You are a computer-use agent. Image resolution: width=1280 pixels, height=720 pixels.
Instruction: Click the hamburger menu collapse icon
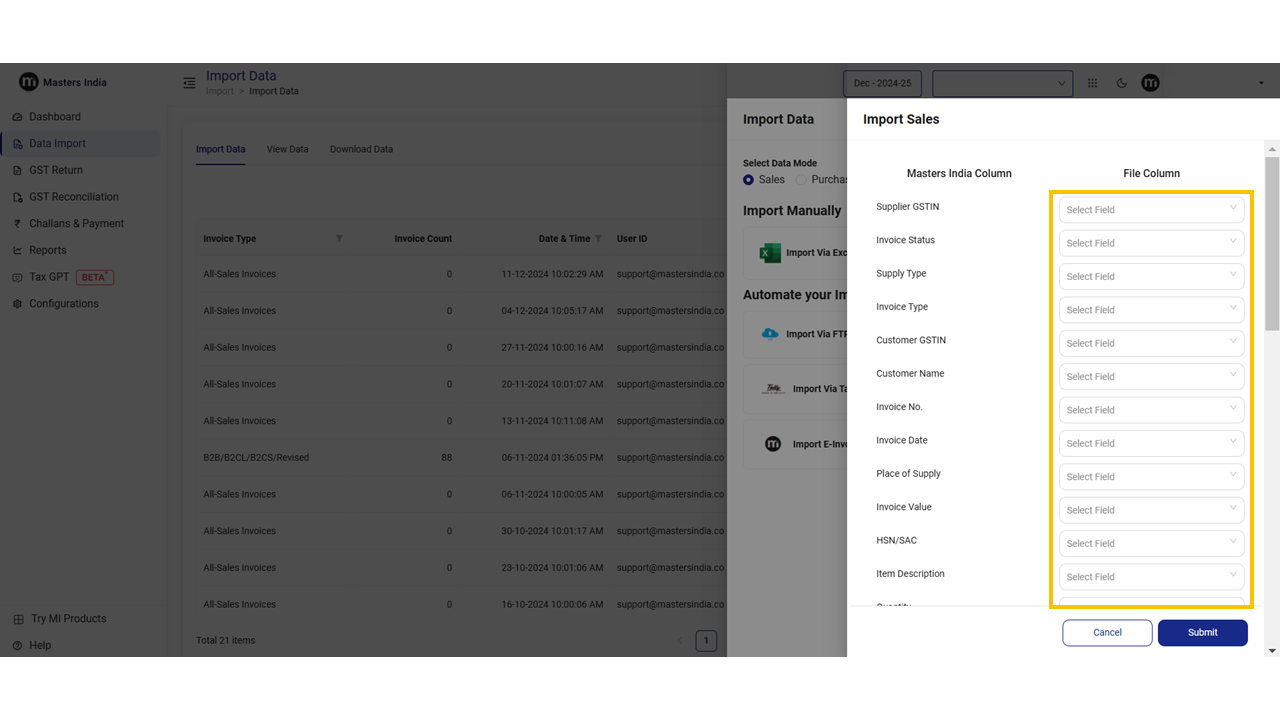tap(189, 83)
